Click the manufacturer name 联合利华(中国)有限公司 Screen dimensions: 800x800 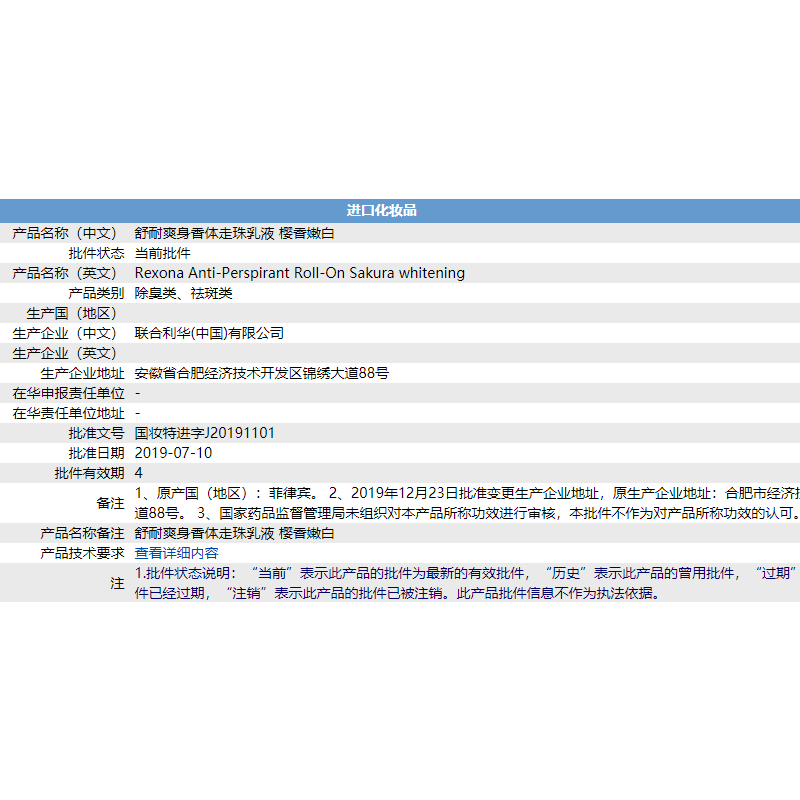[209, 333]
